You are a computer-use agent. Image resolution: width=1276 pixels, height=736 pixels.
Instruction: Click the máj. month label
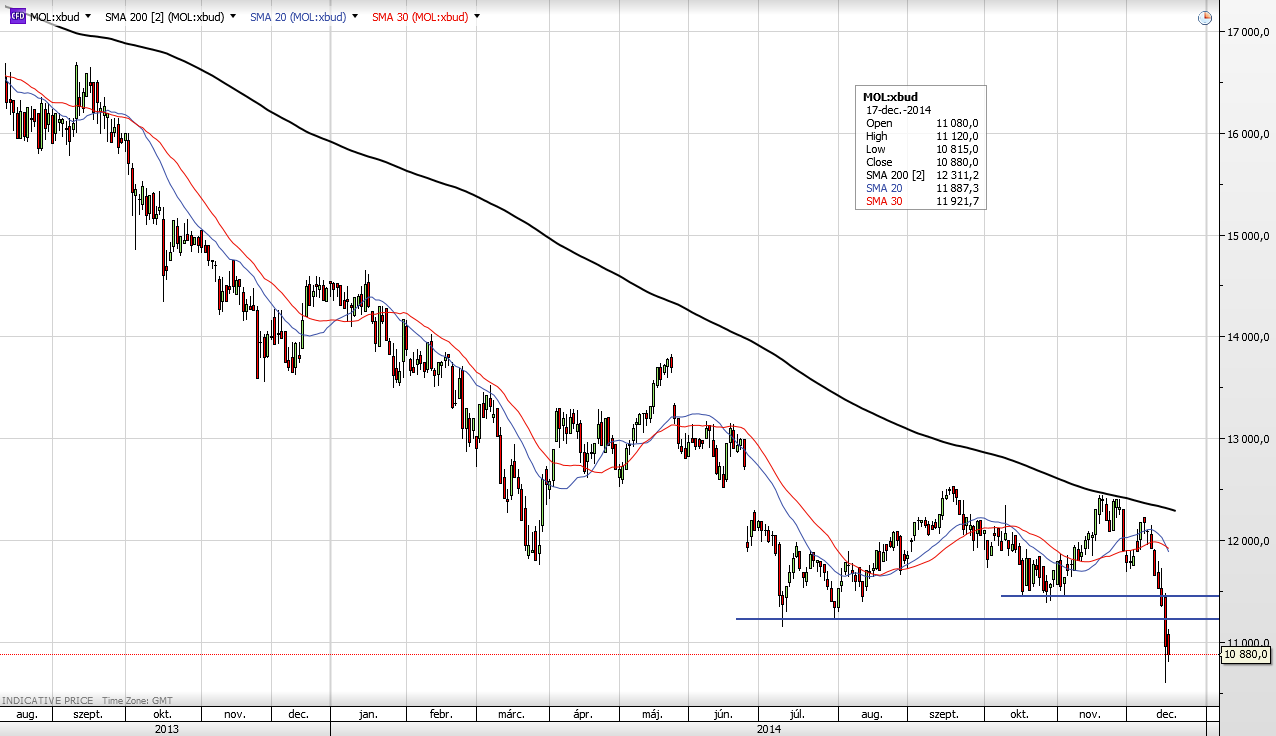click(653, 715)
